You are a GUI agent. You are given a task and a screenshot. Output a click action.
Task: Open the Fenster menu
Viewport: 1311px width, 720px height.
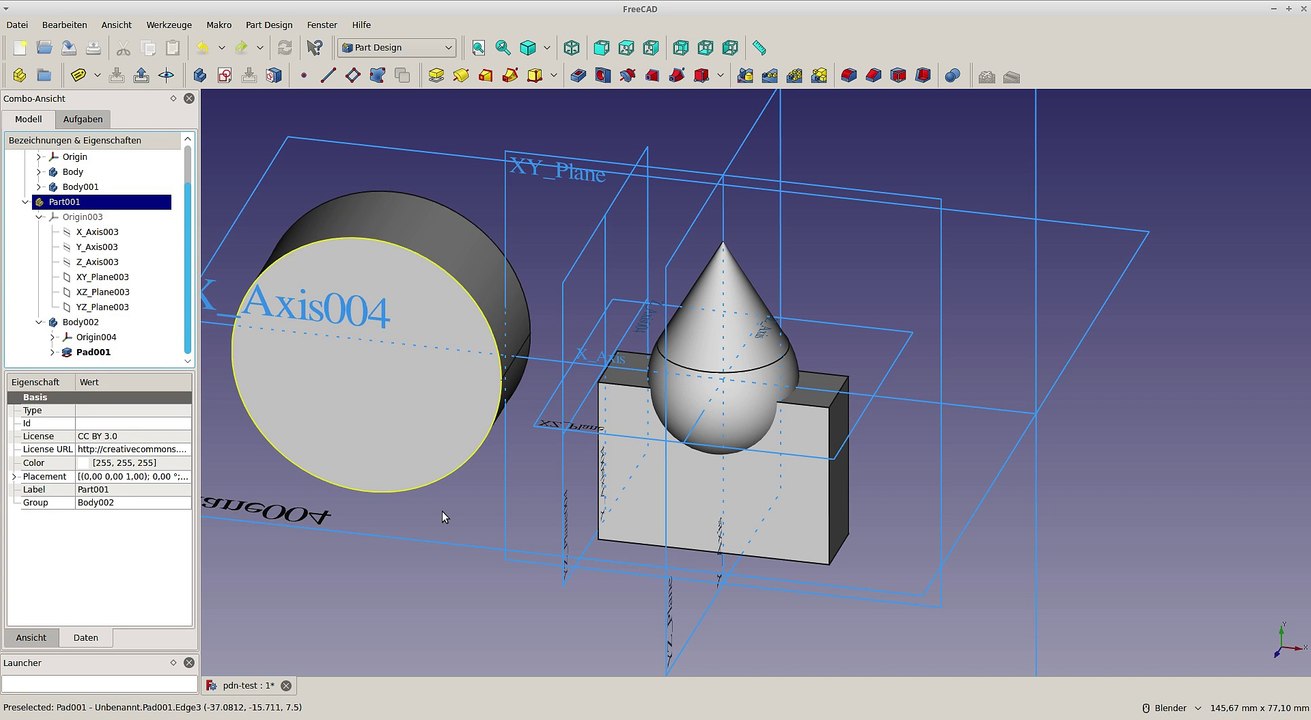coord(322,24)
